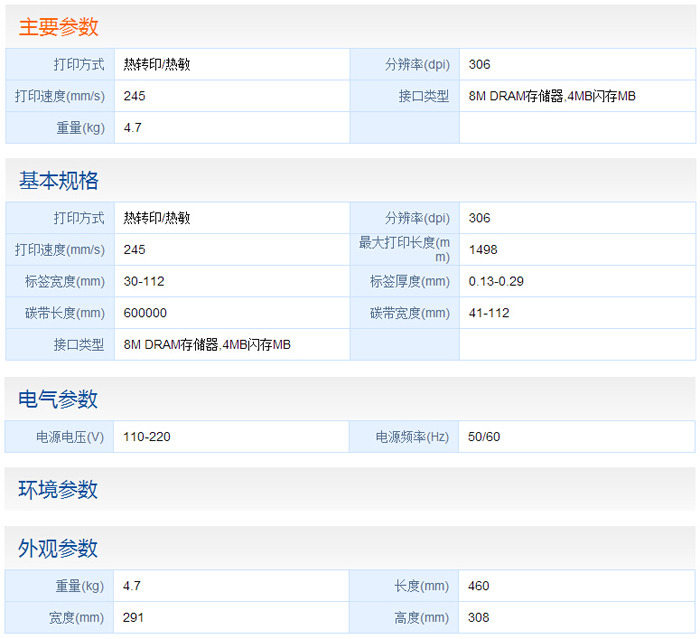Click the 41-112 ribbon width value
Screen dimensions: 700x639
pos(489,313)
